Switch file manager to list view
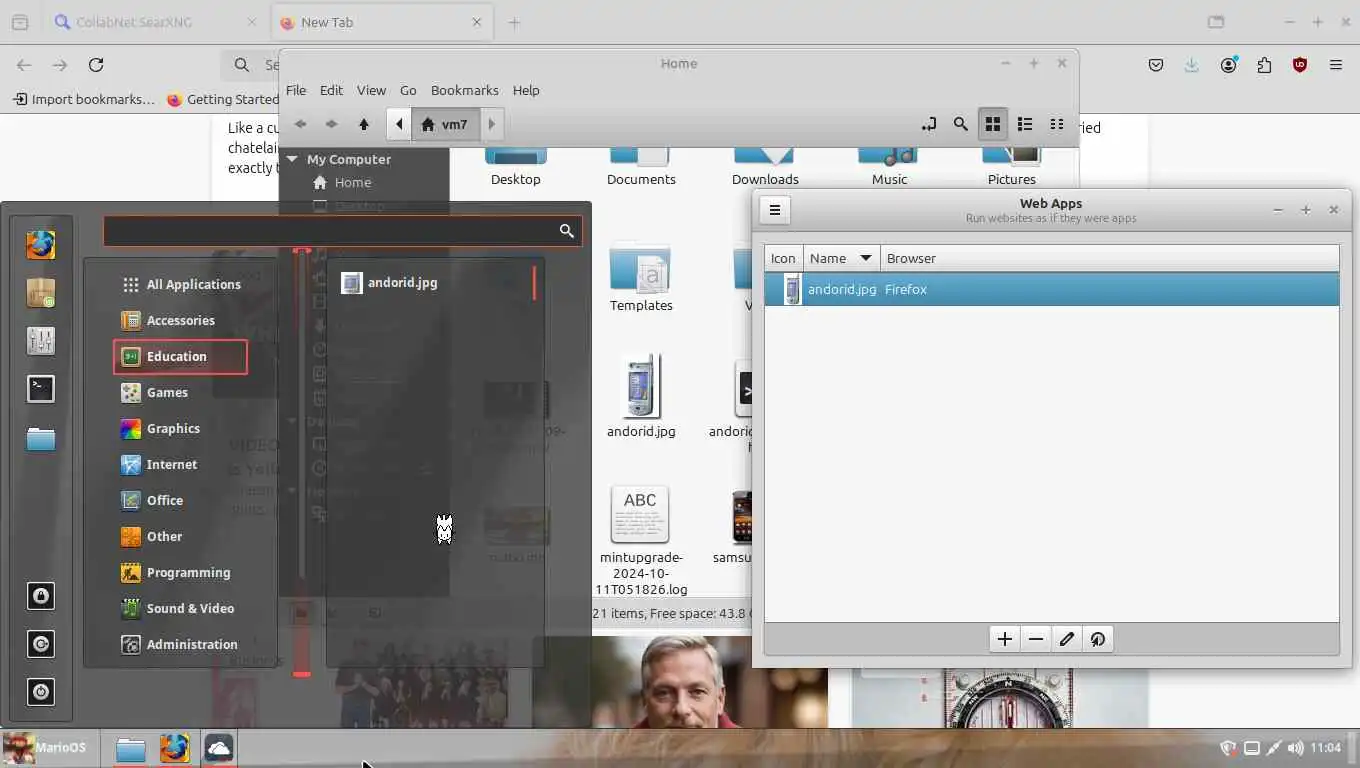Screen dimensions: 1360x768 click(1025, 124)
